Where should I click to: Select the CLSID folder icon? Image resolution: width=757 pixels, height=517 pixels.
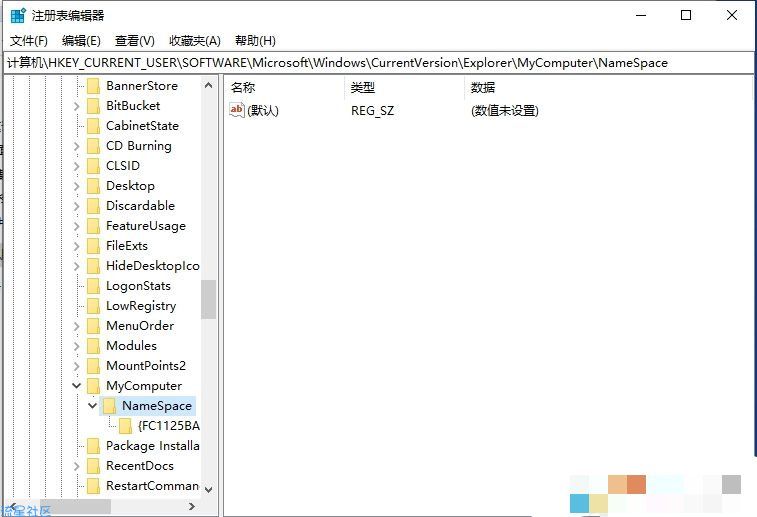click(93, 166)
